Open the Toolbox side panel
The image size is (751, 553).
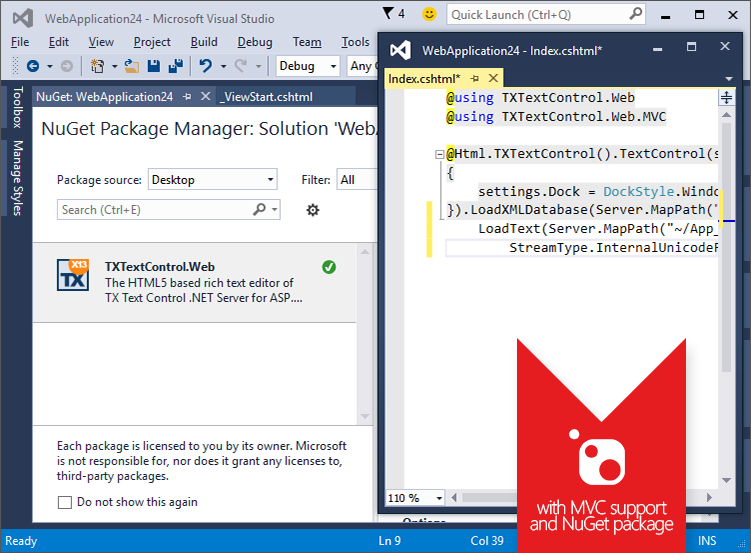point(17,108)
